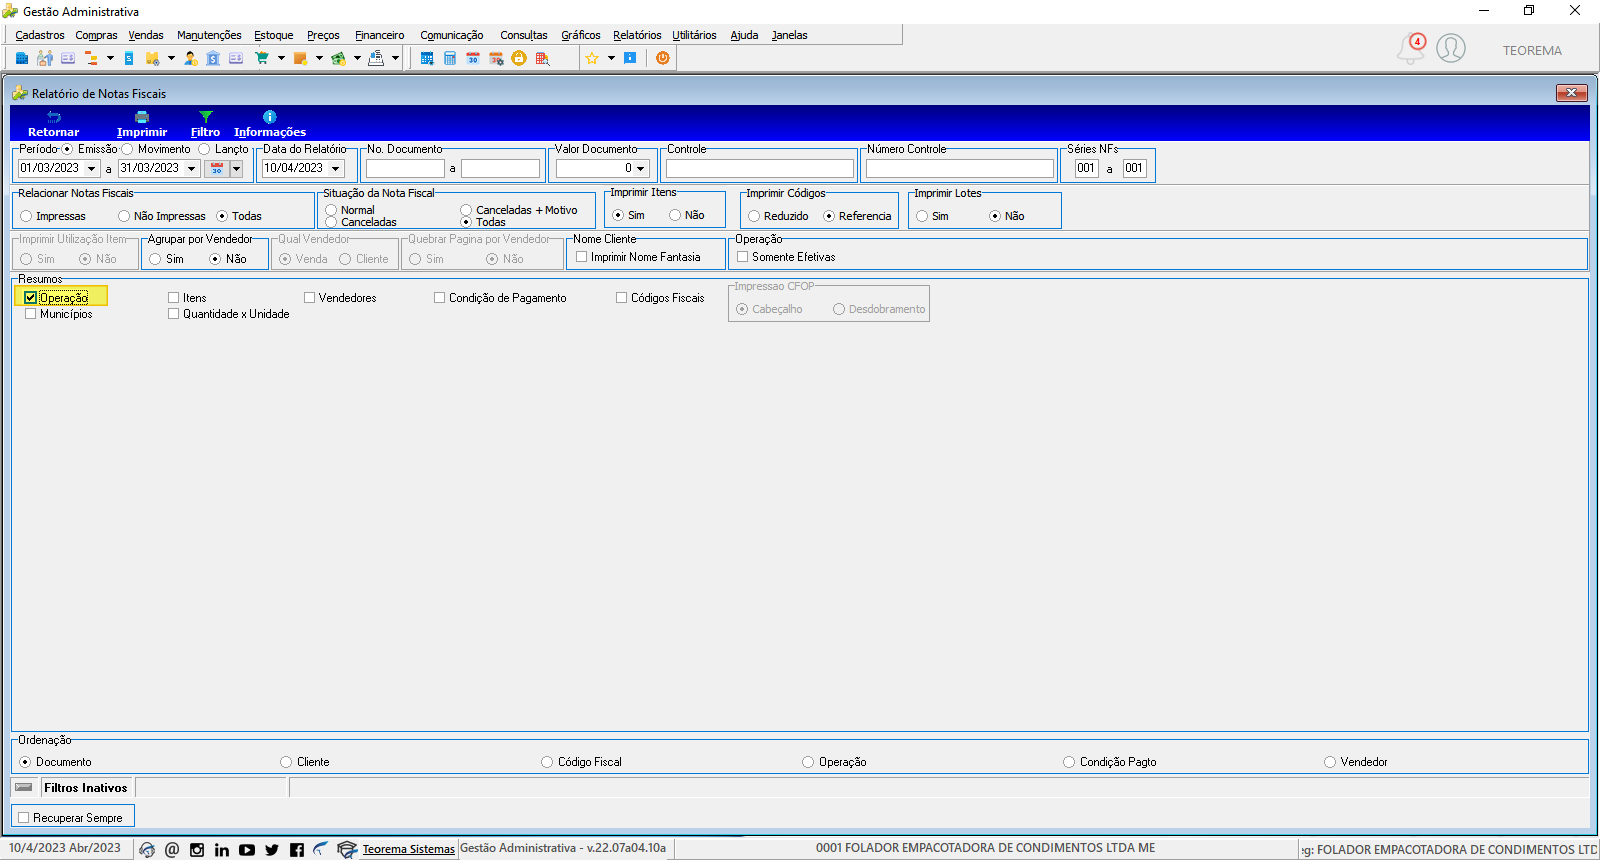Click the Teorema Sistemas link
Viewport: 1600px width, 860px height.
[x=408, y=849]
